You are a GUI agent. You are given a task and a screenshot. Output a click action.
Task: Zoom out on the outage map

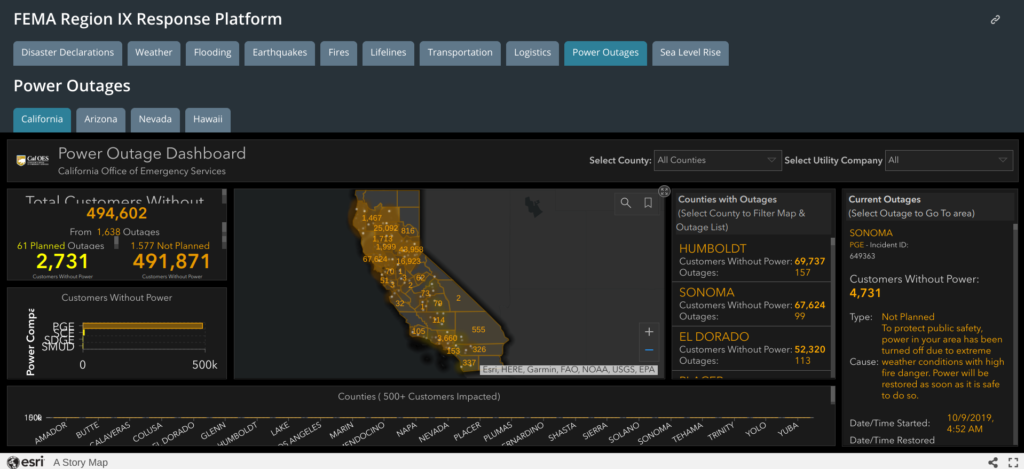[649, 350]
